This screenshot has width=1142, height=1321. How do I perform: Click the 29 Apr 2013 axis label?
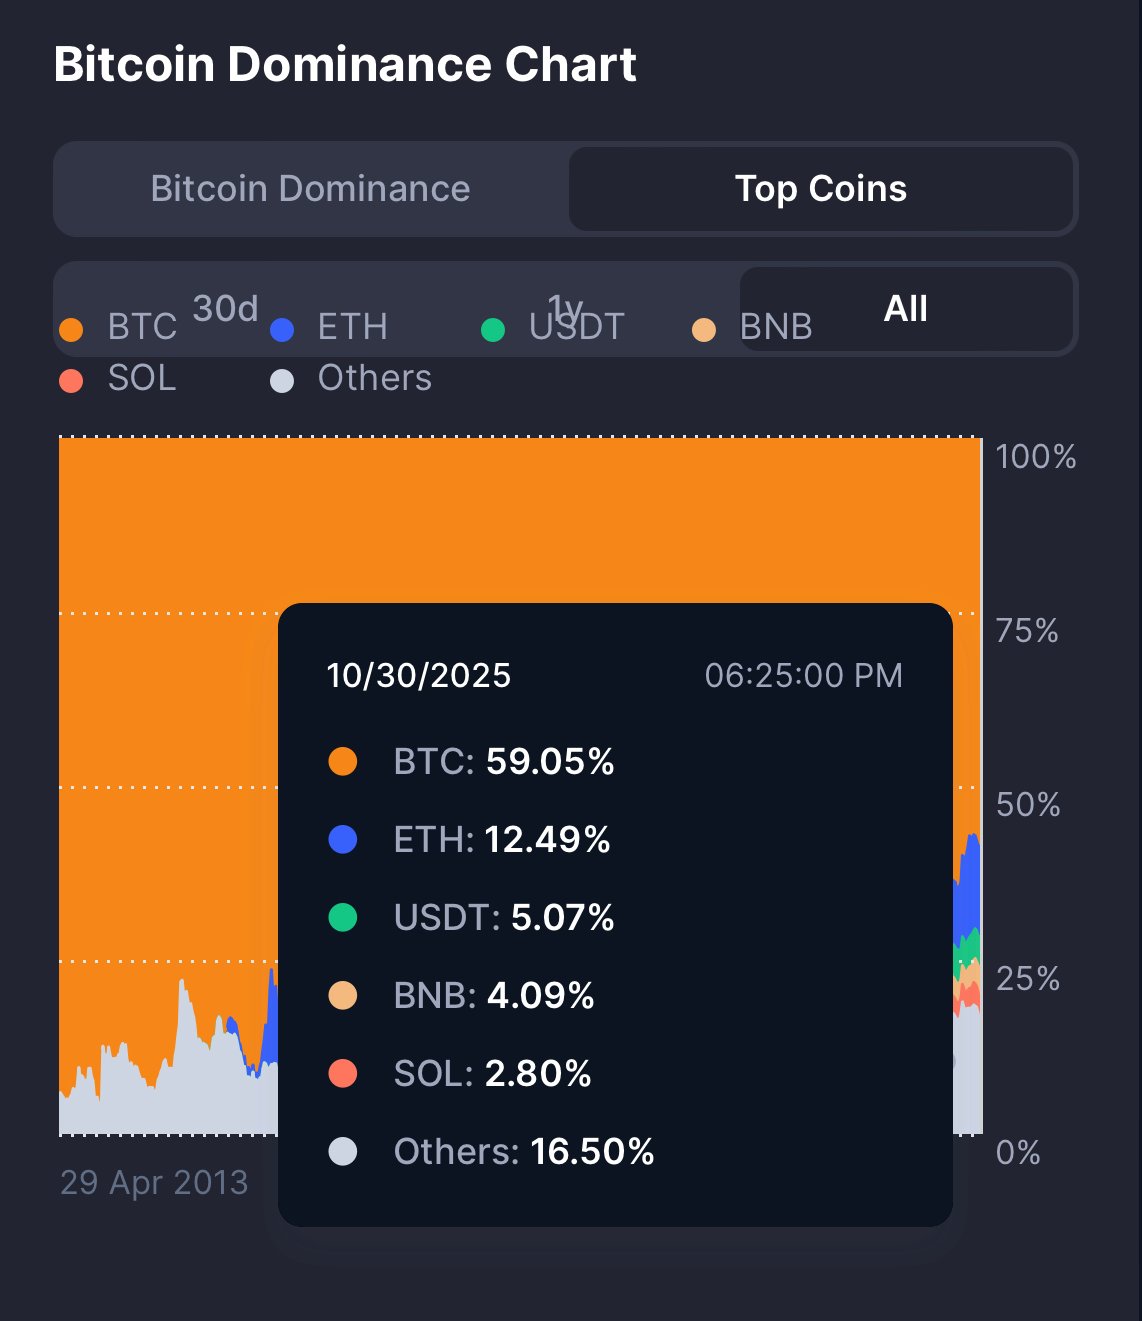pos(154,1183)
